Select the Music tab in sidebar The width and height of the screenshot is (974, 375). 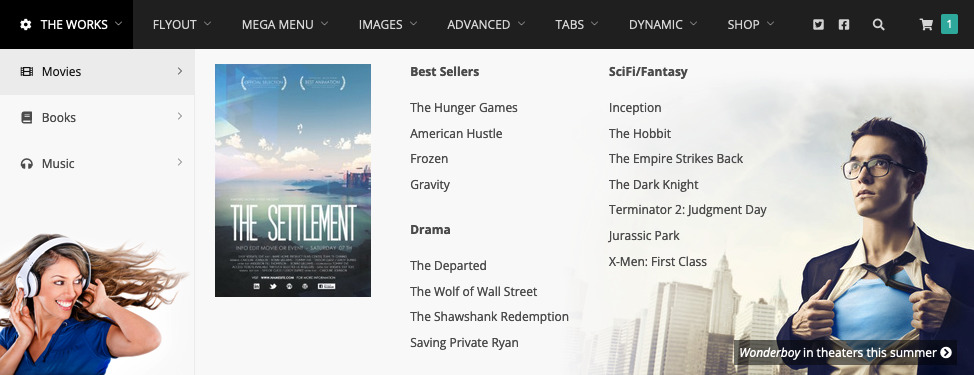coord(97,164)
